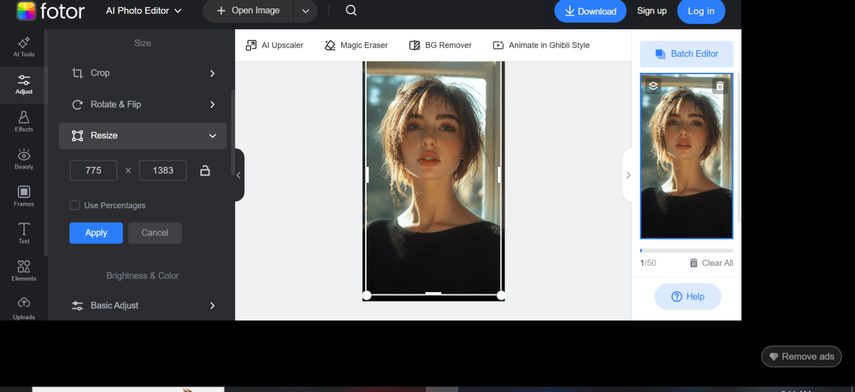Image resolution: width=855 pixels, height=392 pixels.
Task: Expand the Open Image arrow menu
Action: click(305, 11)
